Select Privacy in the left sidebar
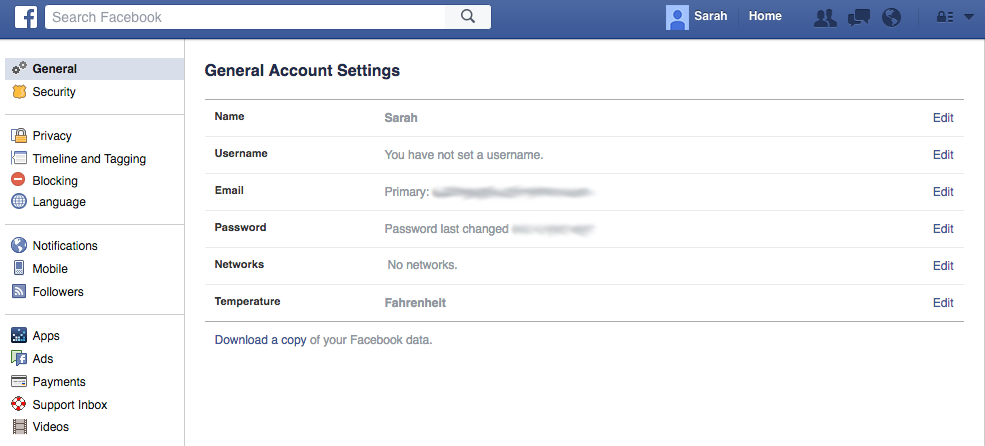The height and width of the screenshot is (446, 985). coord(52,136)
